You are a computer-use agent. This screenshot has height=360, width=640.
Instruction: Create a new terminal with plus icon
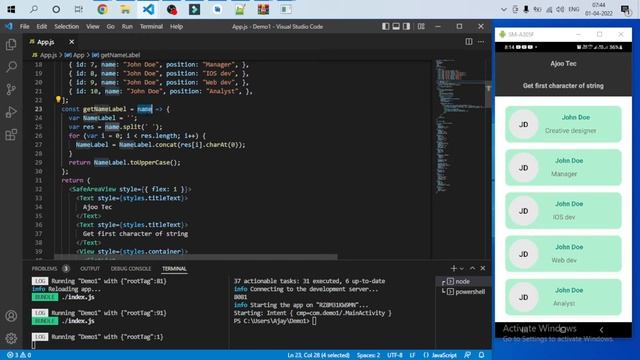click(453, 268)
